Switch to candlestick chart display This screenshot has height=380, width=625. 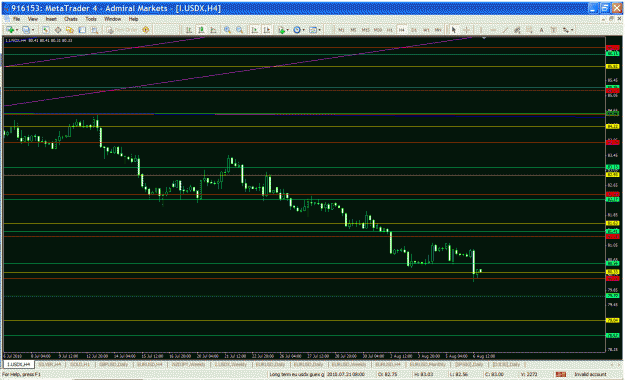tap(201, 30)
